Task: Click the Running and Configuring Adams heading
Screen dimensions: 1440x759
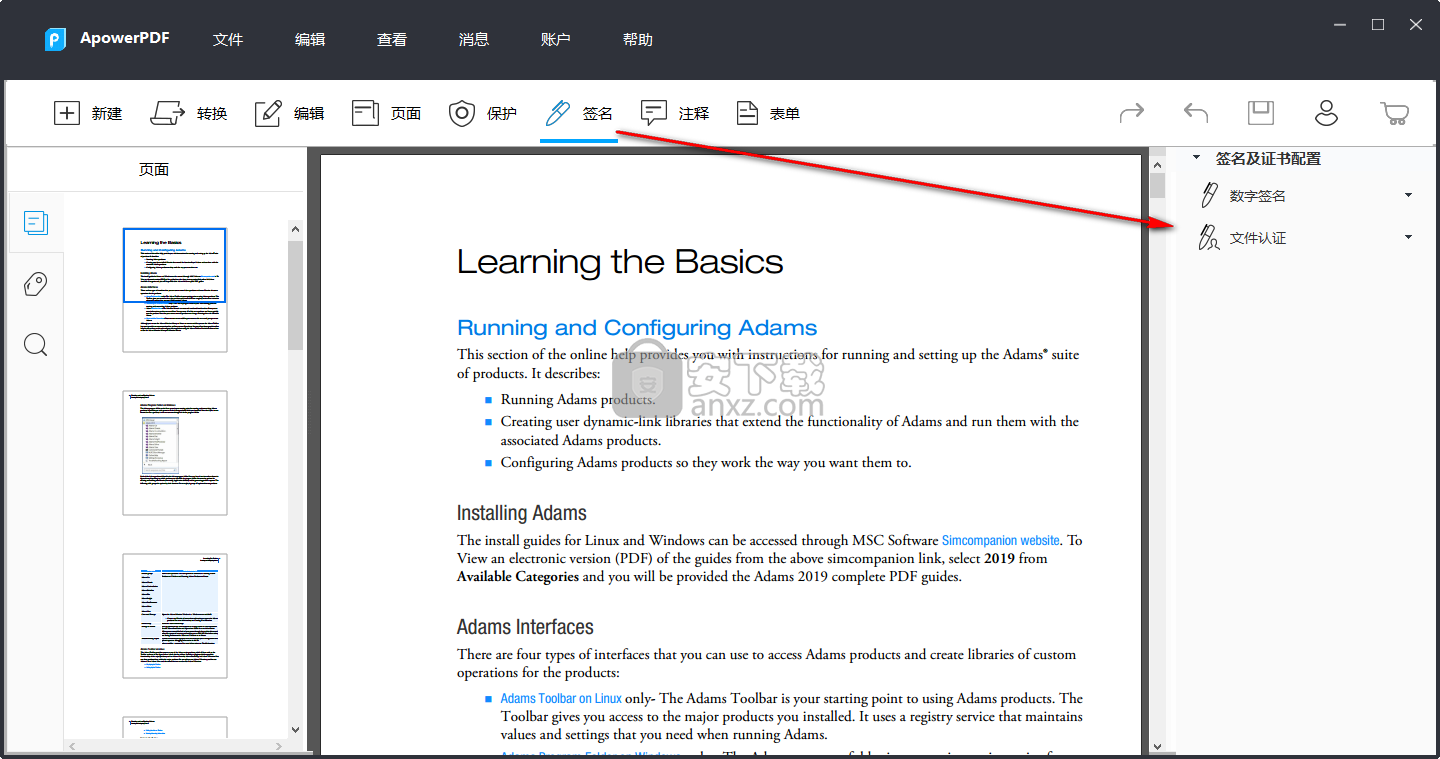Action: point(637,328)
